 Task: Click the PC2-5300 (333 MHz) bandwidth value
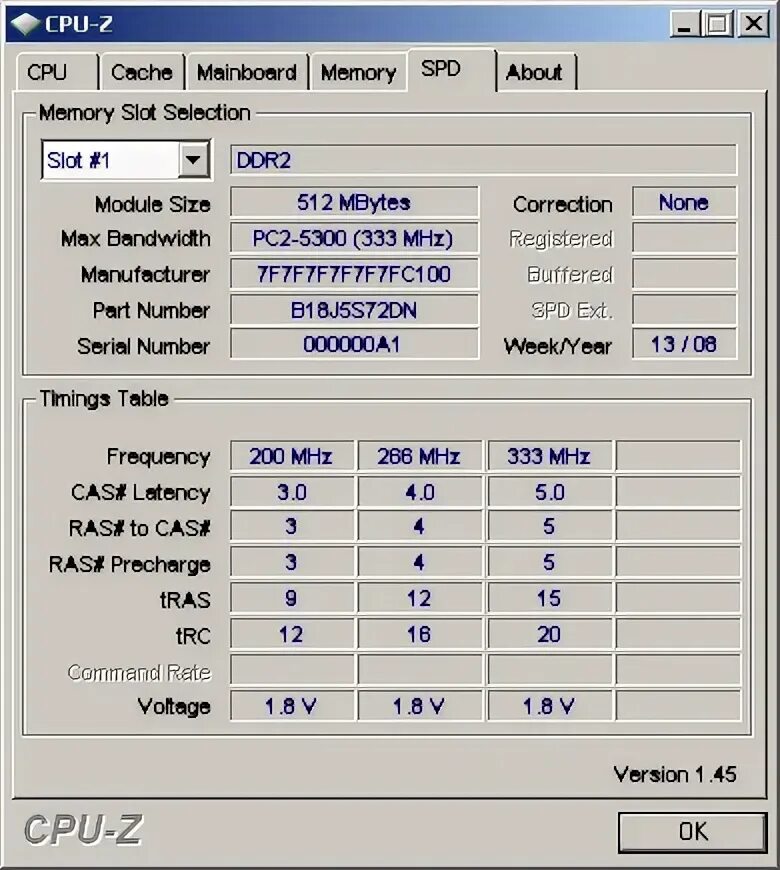point(354,239)
